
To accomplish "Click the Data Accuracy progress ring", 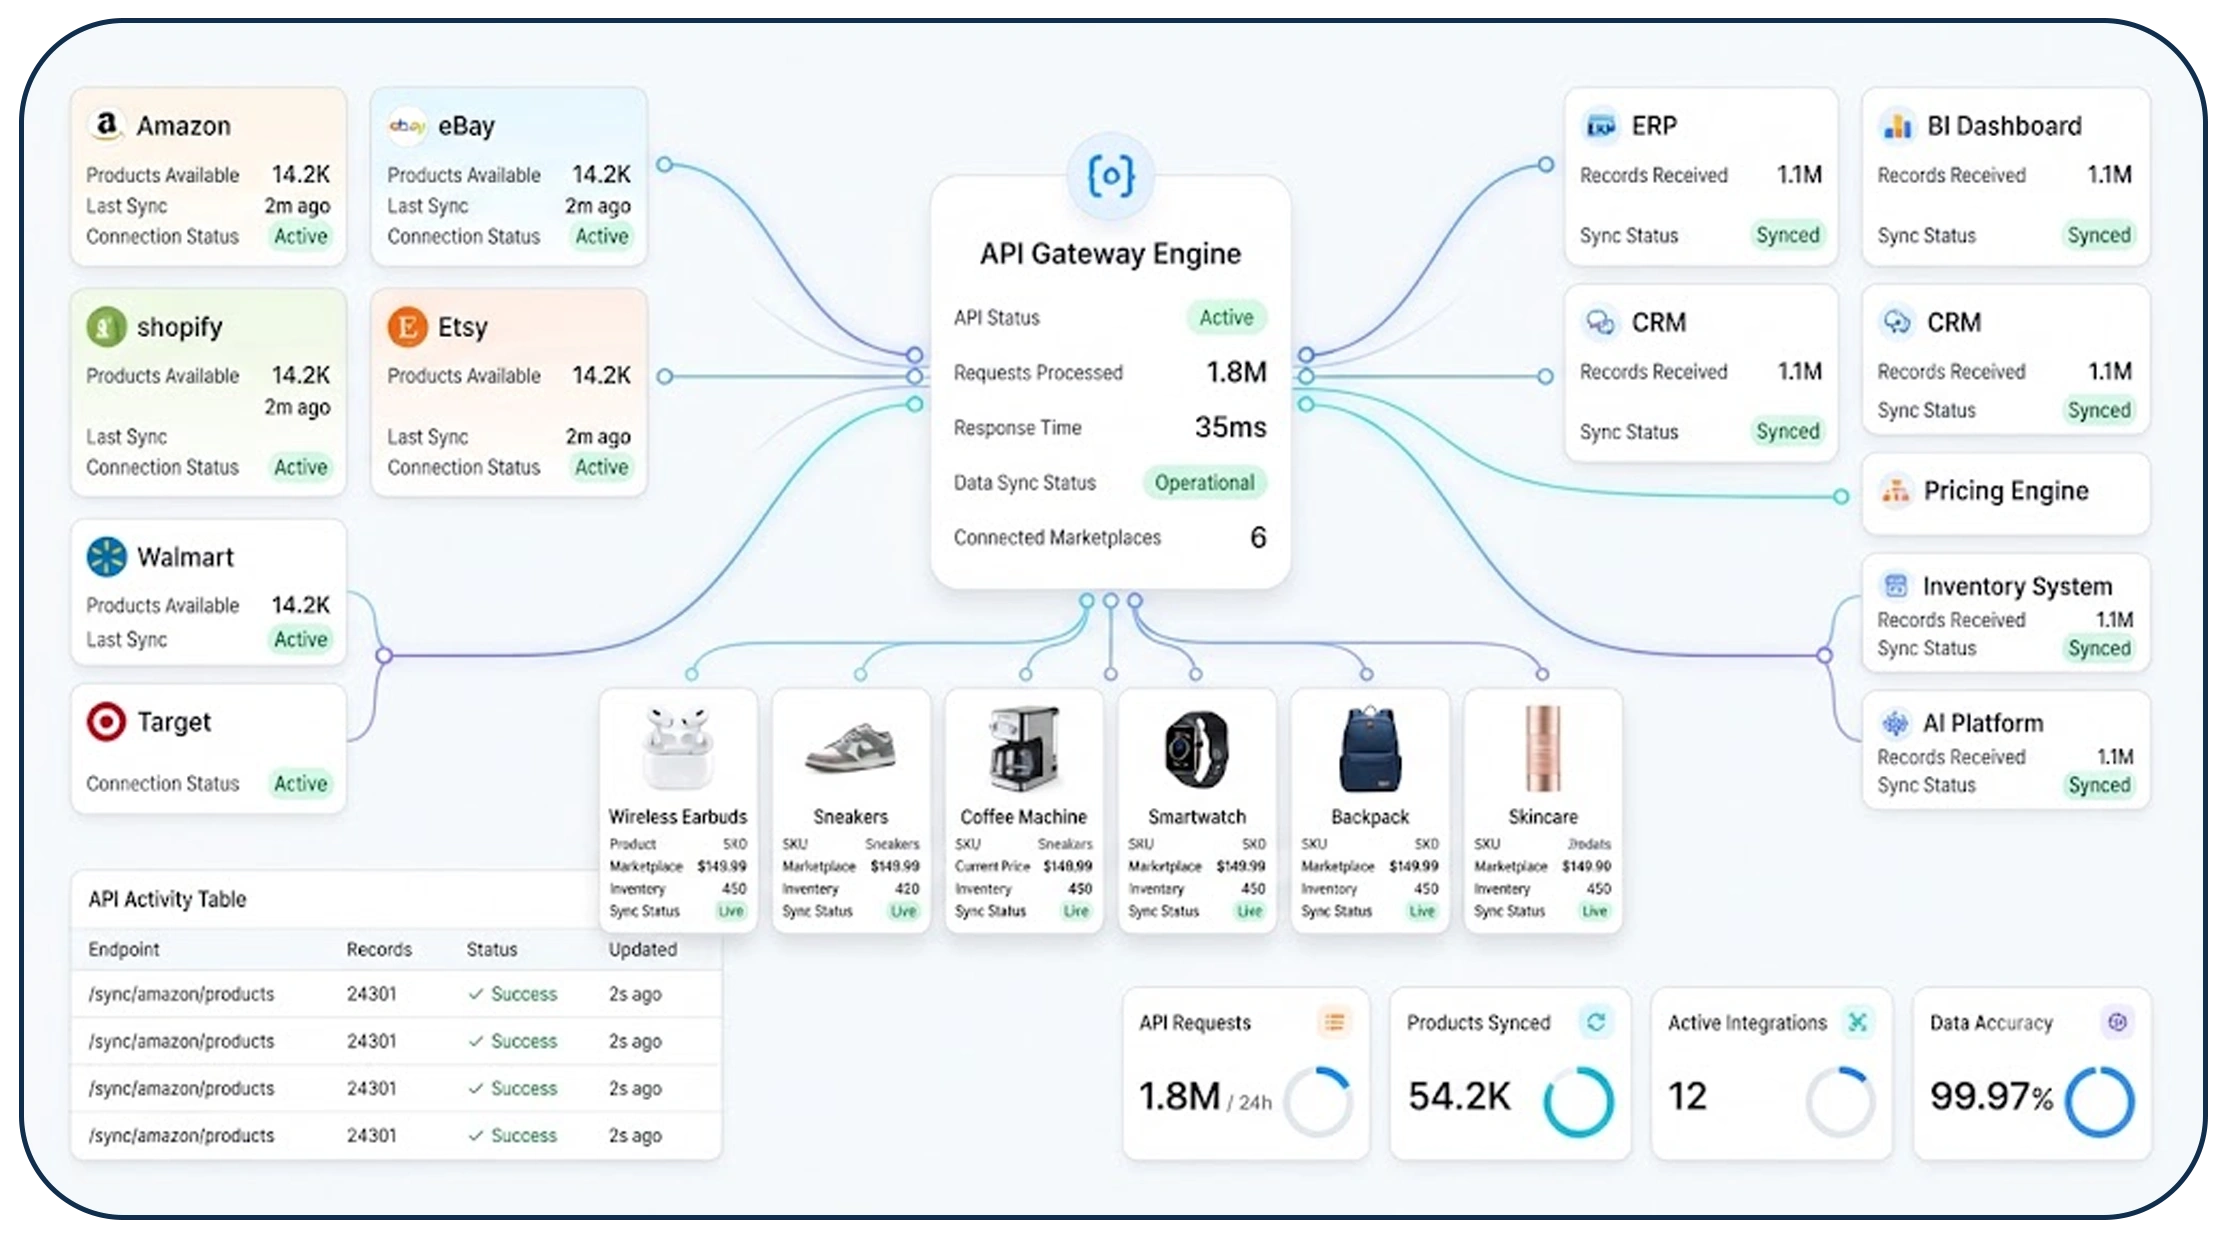I will click(x=2100, y=1101).
